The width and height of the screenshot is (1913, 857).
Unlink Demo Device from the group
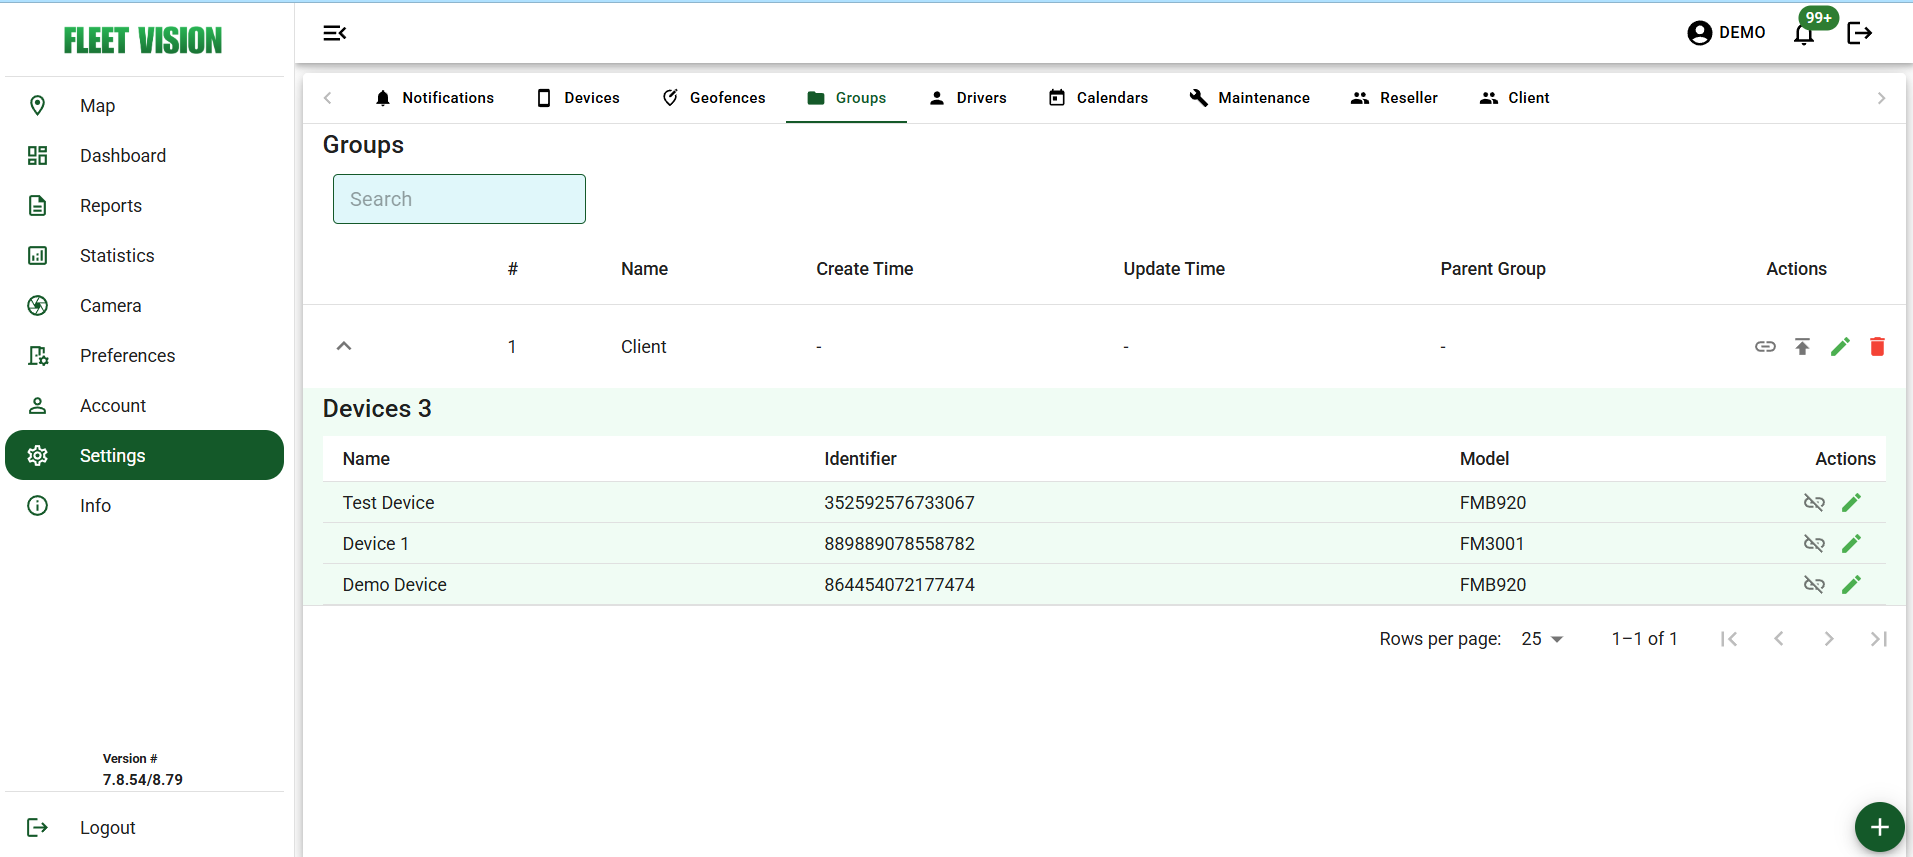(1814, 584)
